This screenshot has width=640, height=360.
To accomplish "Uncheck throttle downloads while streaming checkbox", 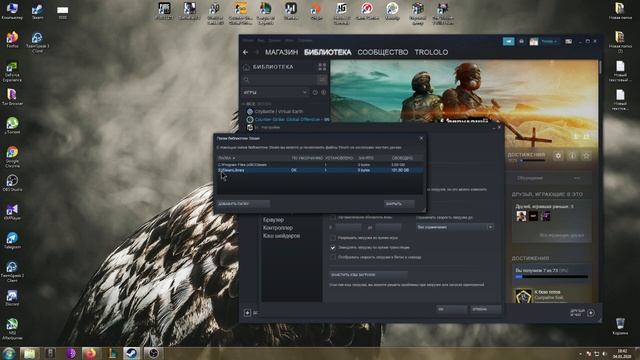I will click(333, 247).
